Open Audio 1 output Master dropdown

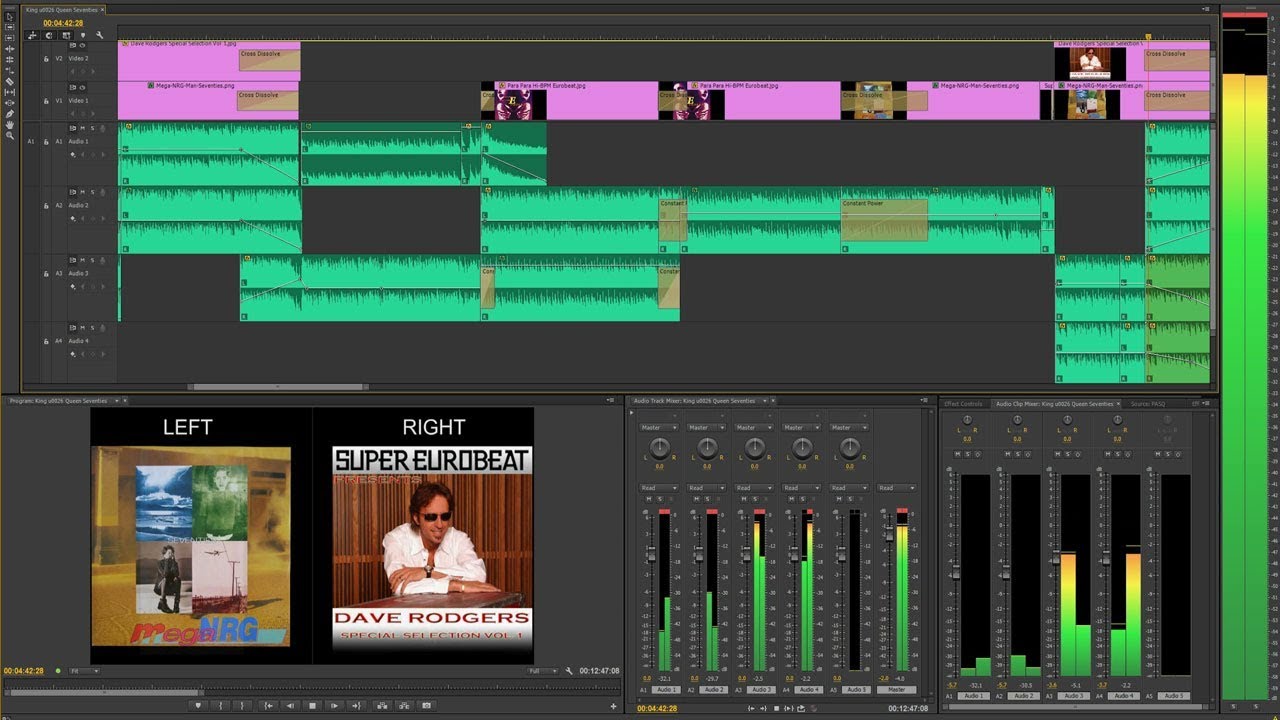[659, 428]
